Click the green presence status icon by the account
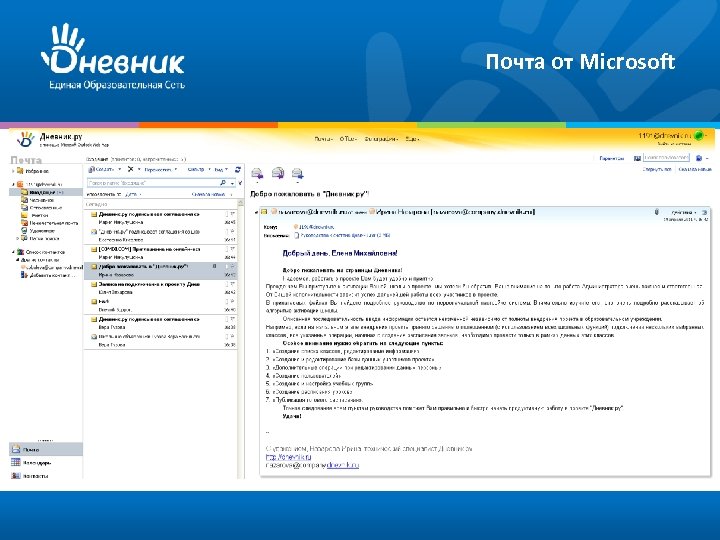Image resolution: width=720 pixels, height=540 pixels. pos(698,135)
